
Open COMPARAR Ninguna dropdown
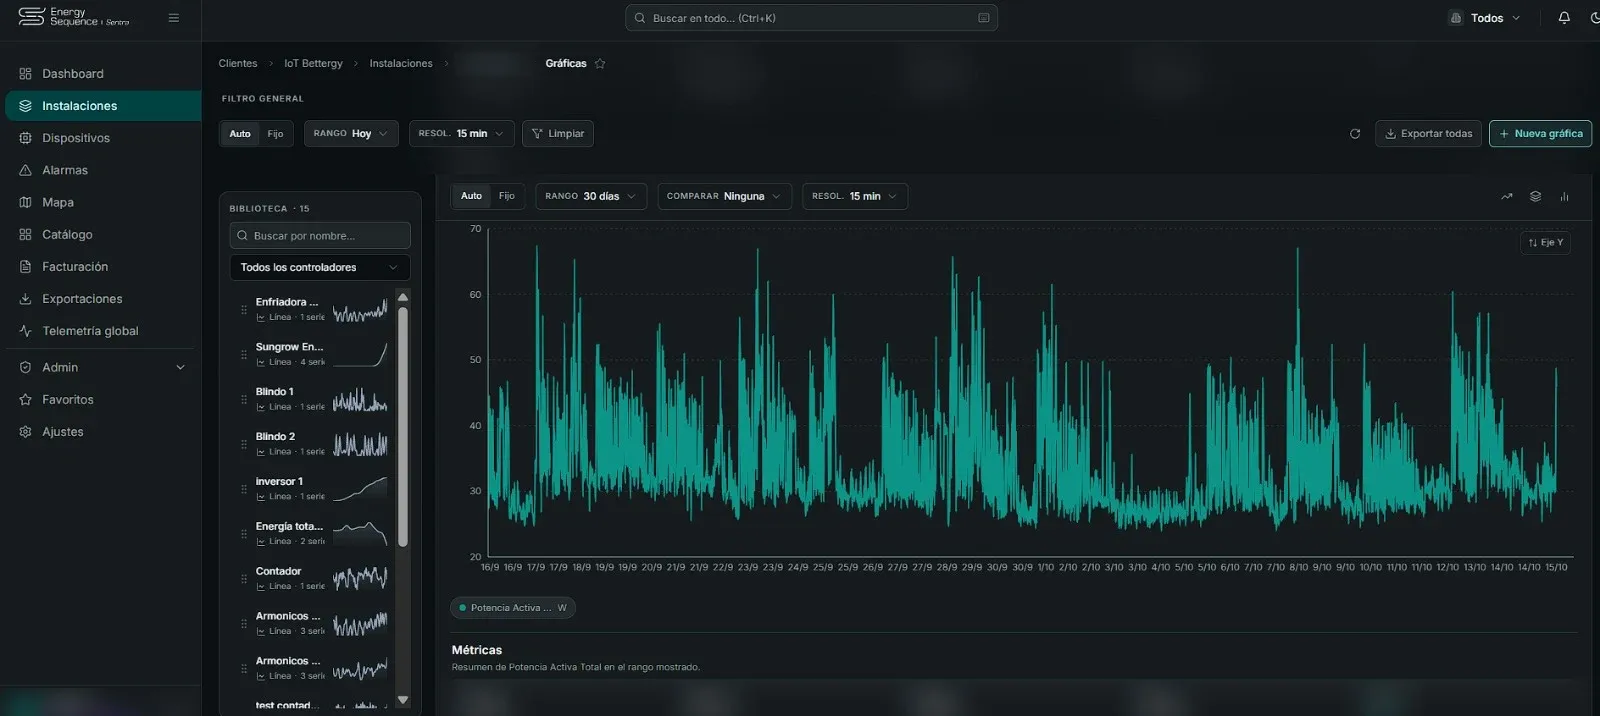coord(724,197)
